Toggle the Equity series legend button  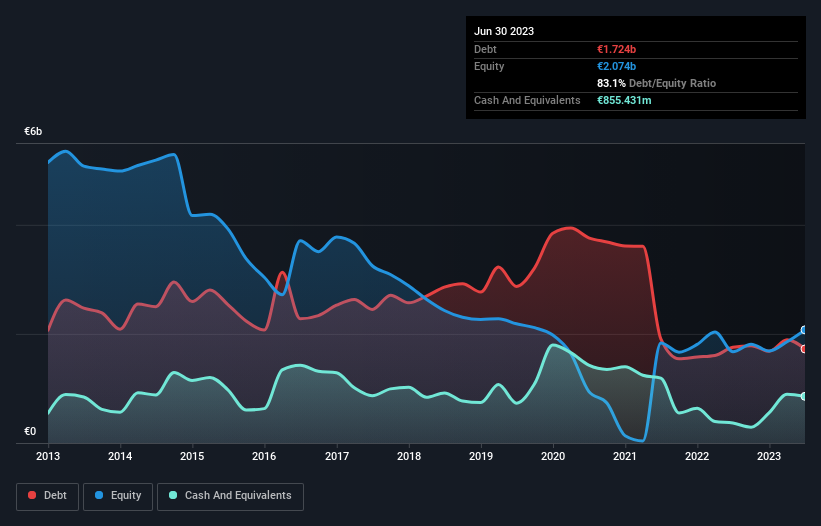tap(118, 496)
